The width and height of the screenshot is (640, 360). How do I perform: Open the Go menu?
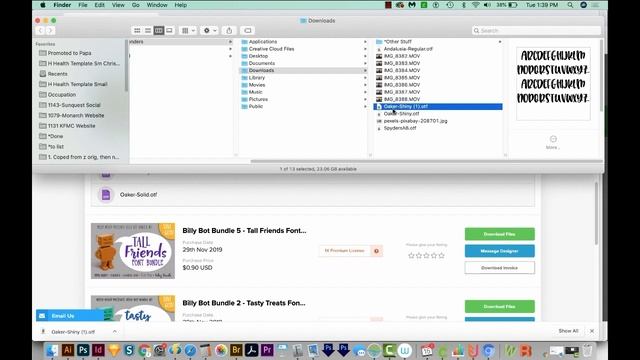pos(136,5)
